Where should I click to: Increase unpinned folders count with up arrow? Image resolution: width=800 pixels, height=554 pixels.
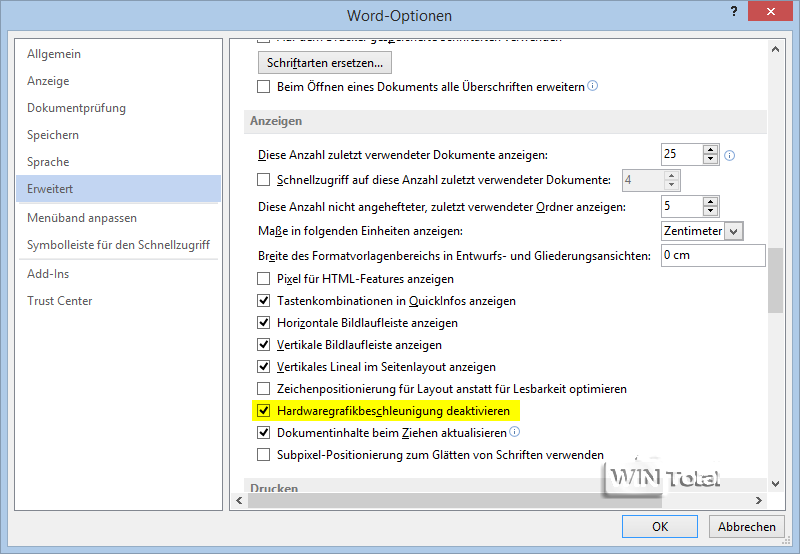[710, 202]
